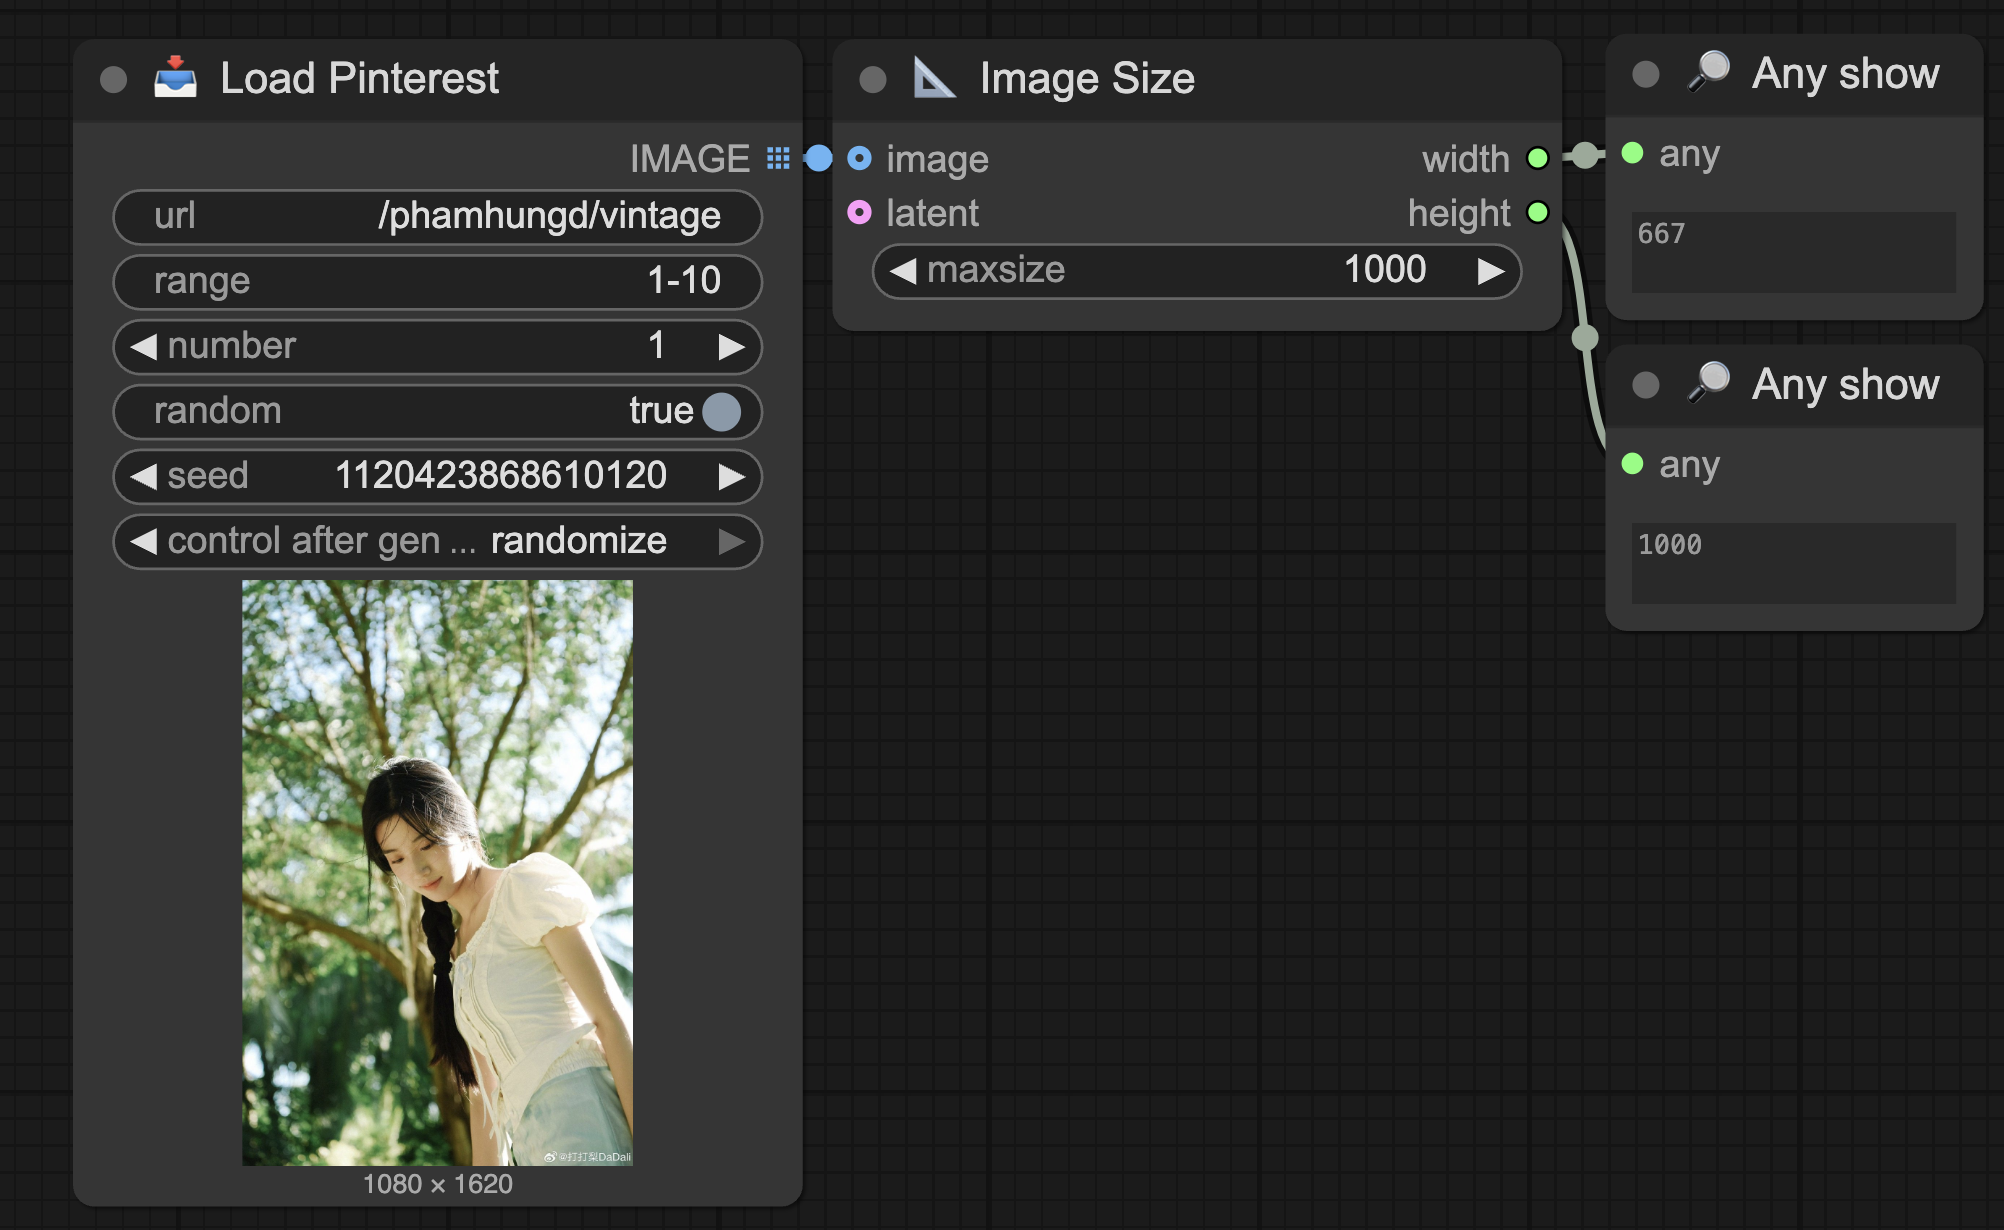The image size is (2004, 1230).
Task: Click the image input label on Image Size
Action: 937,160
